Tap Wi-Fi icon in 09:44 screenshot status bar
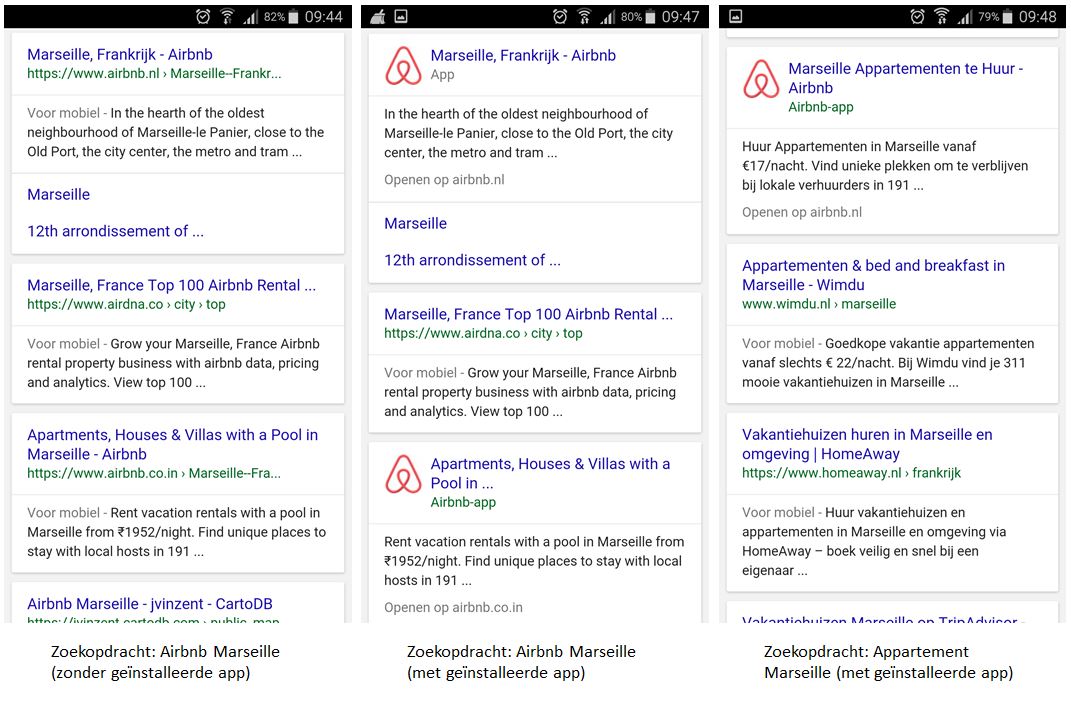Screen dimensions: 1071x705 [x=227, y=16]
